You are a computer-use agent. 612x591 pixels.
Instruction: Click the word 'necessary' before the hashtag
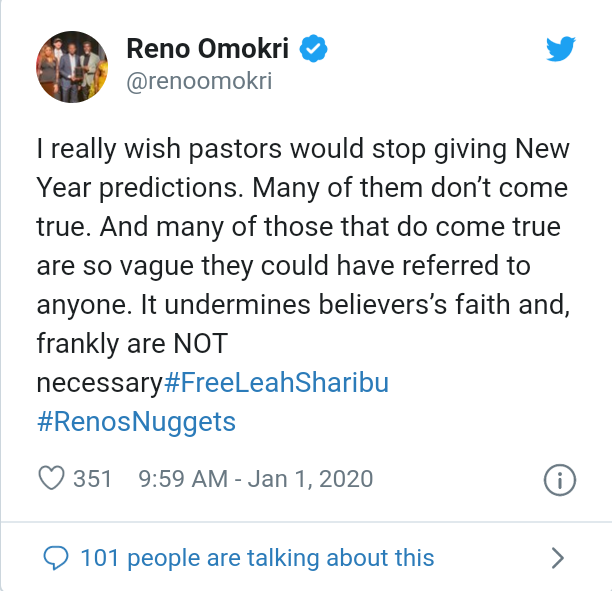pos(100,383)
